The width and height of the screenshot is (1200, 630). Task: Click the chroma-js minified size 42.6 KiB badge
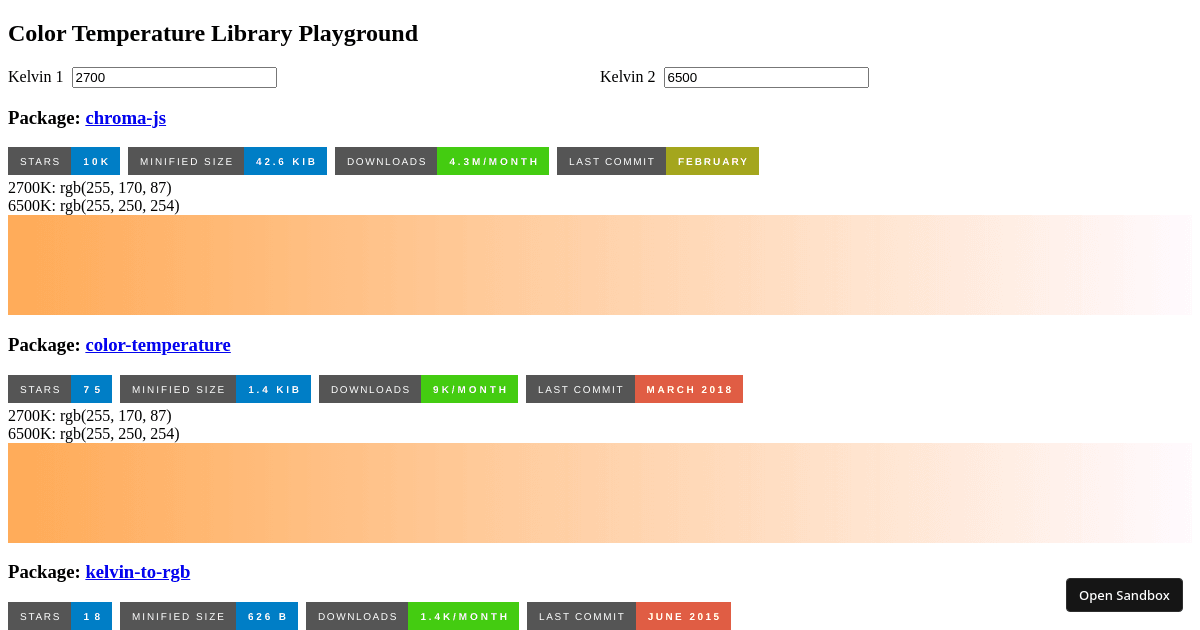(x=228, y=161)
